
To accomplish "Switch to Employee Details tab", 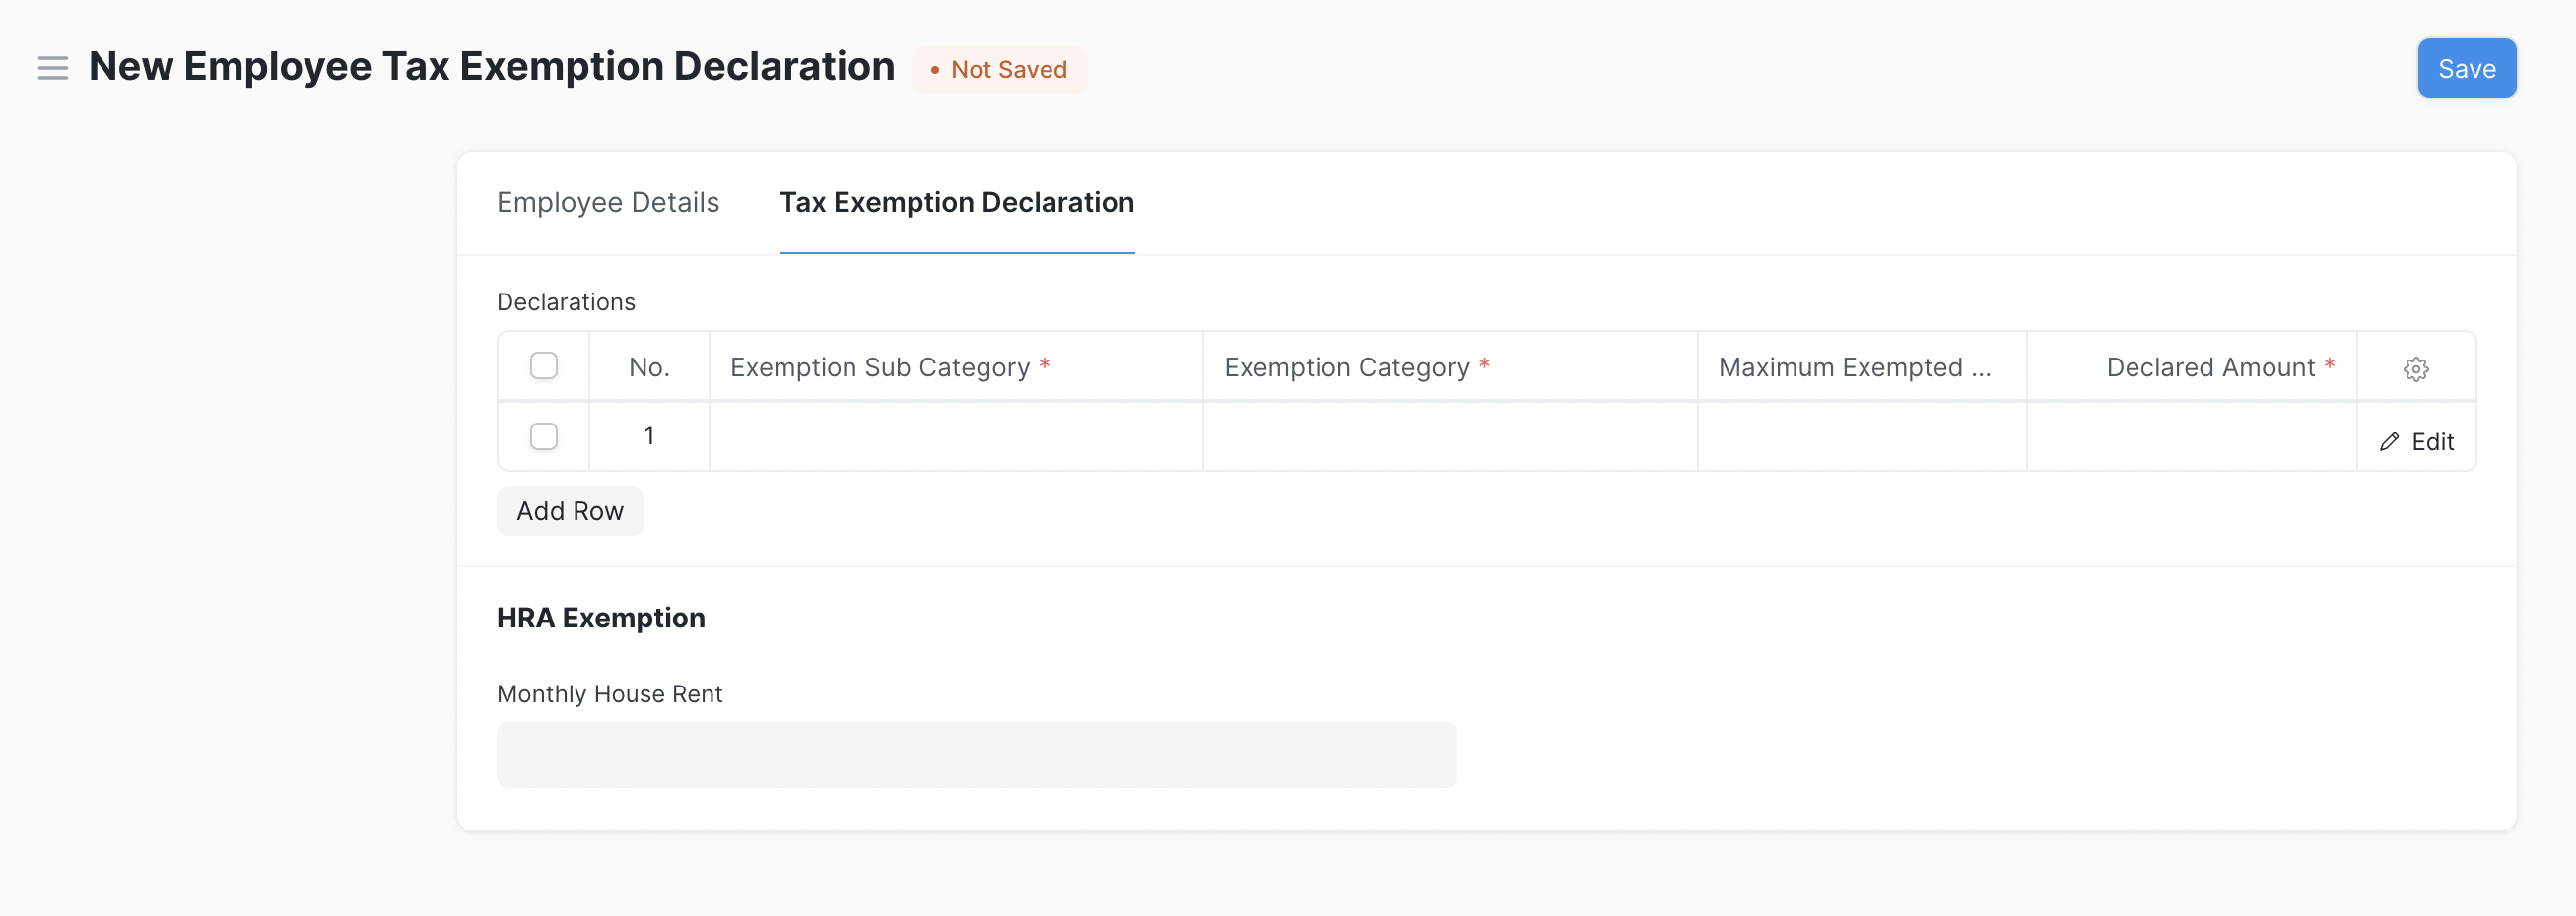I will pos(607,203).
